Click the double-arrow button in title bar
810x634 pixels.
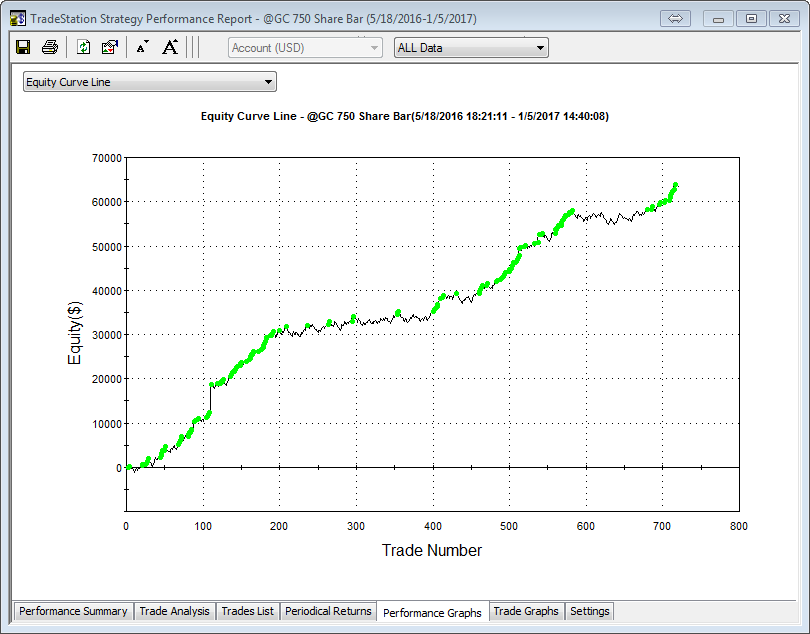tap(676, 18)
